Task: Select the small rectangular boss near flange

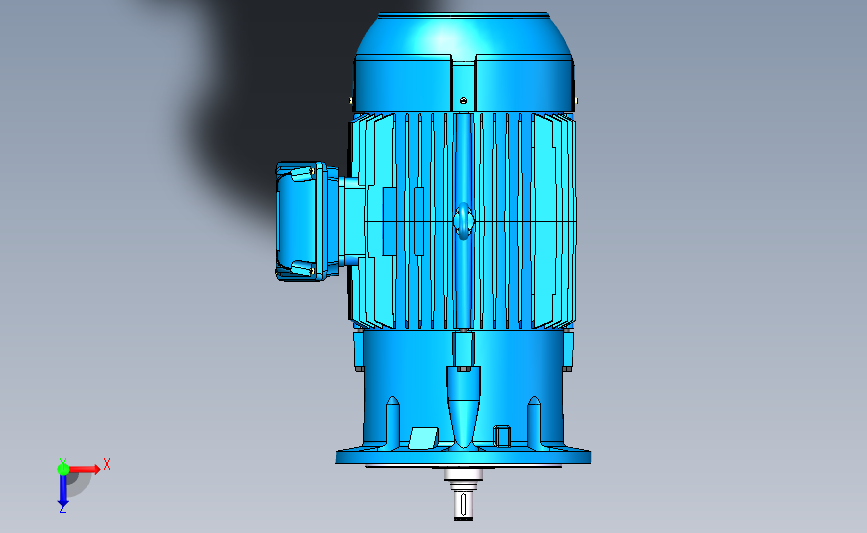Action: click(502, 436)
